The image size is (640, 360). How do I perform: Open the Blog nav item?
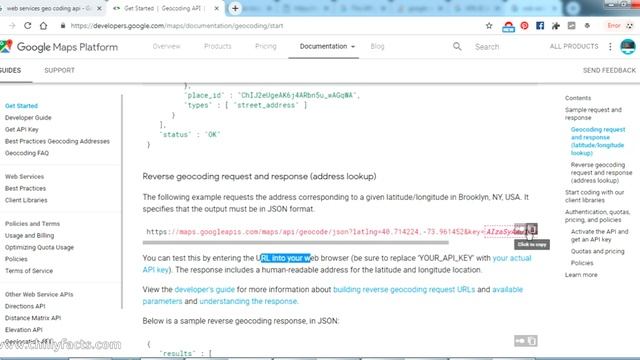click(x=377, y=47)
